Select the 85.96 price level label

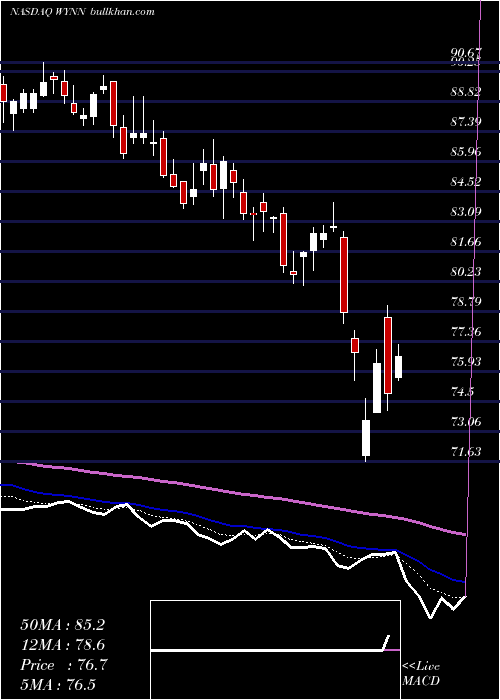tap(466, 152)
